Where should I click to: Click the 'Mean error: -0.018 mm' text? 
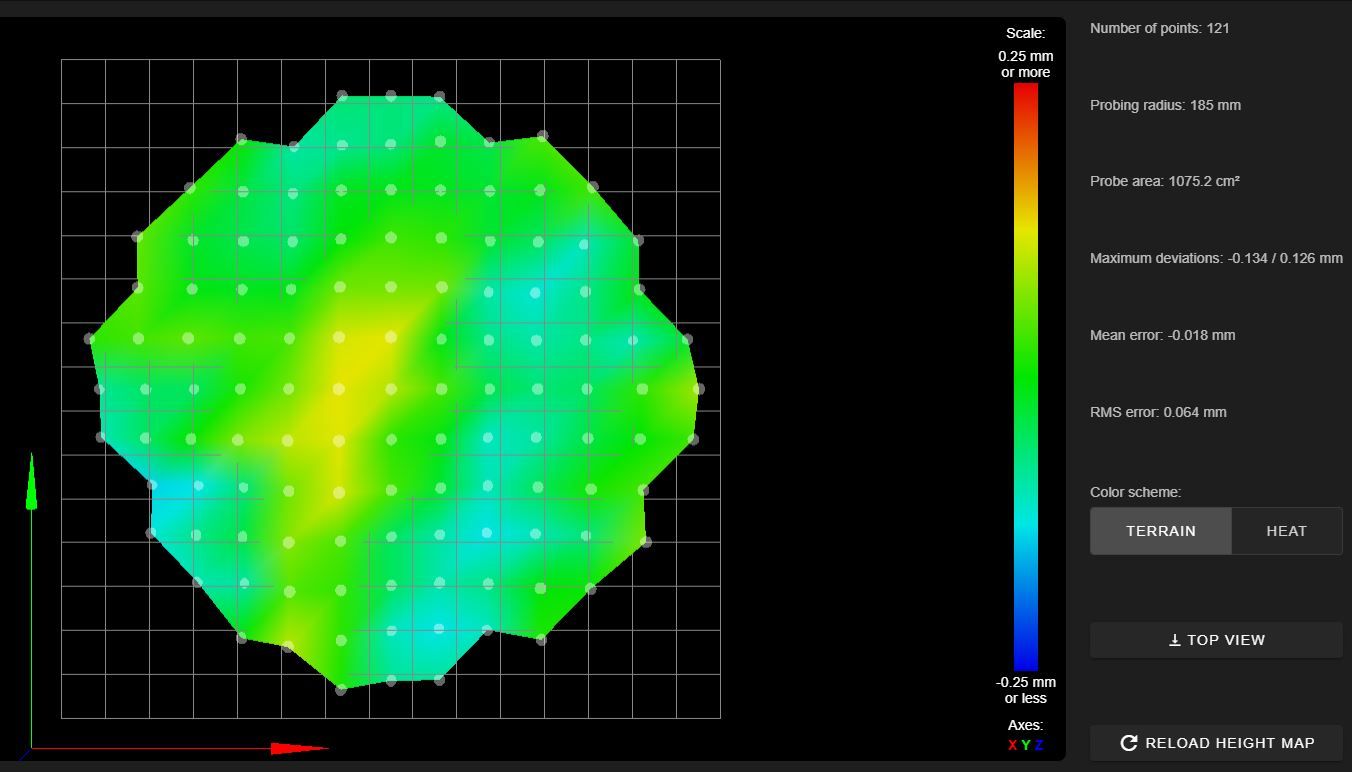pos(1162,335)
